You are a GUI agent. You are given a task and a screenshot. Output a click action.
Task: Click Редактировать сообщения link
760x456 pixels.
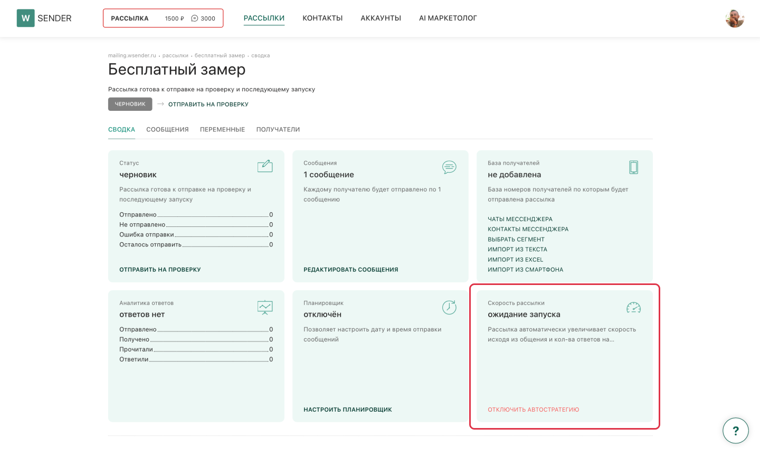click(x=350, y=269)
